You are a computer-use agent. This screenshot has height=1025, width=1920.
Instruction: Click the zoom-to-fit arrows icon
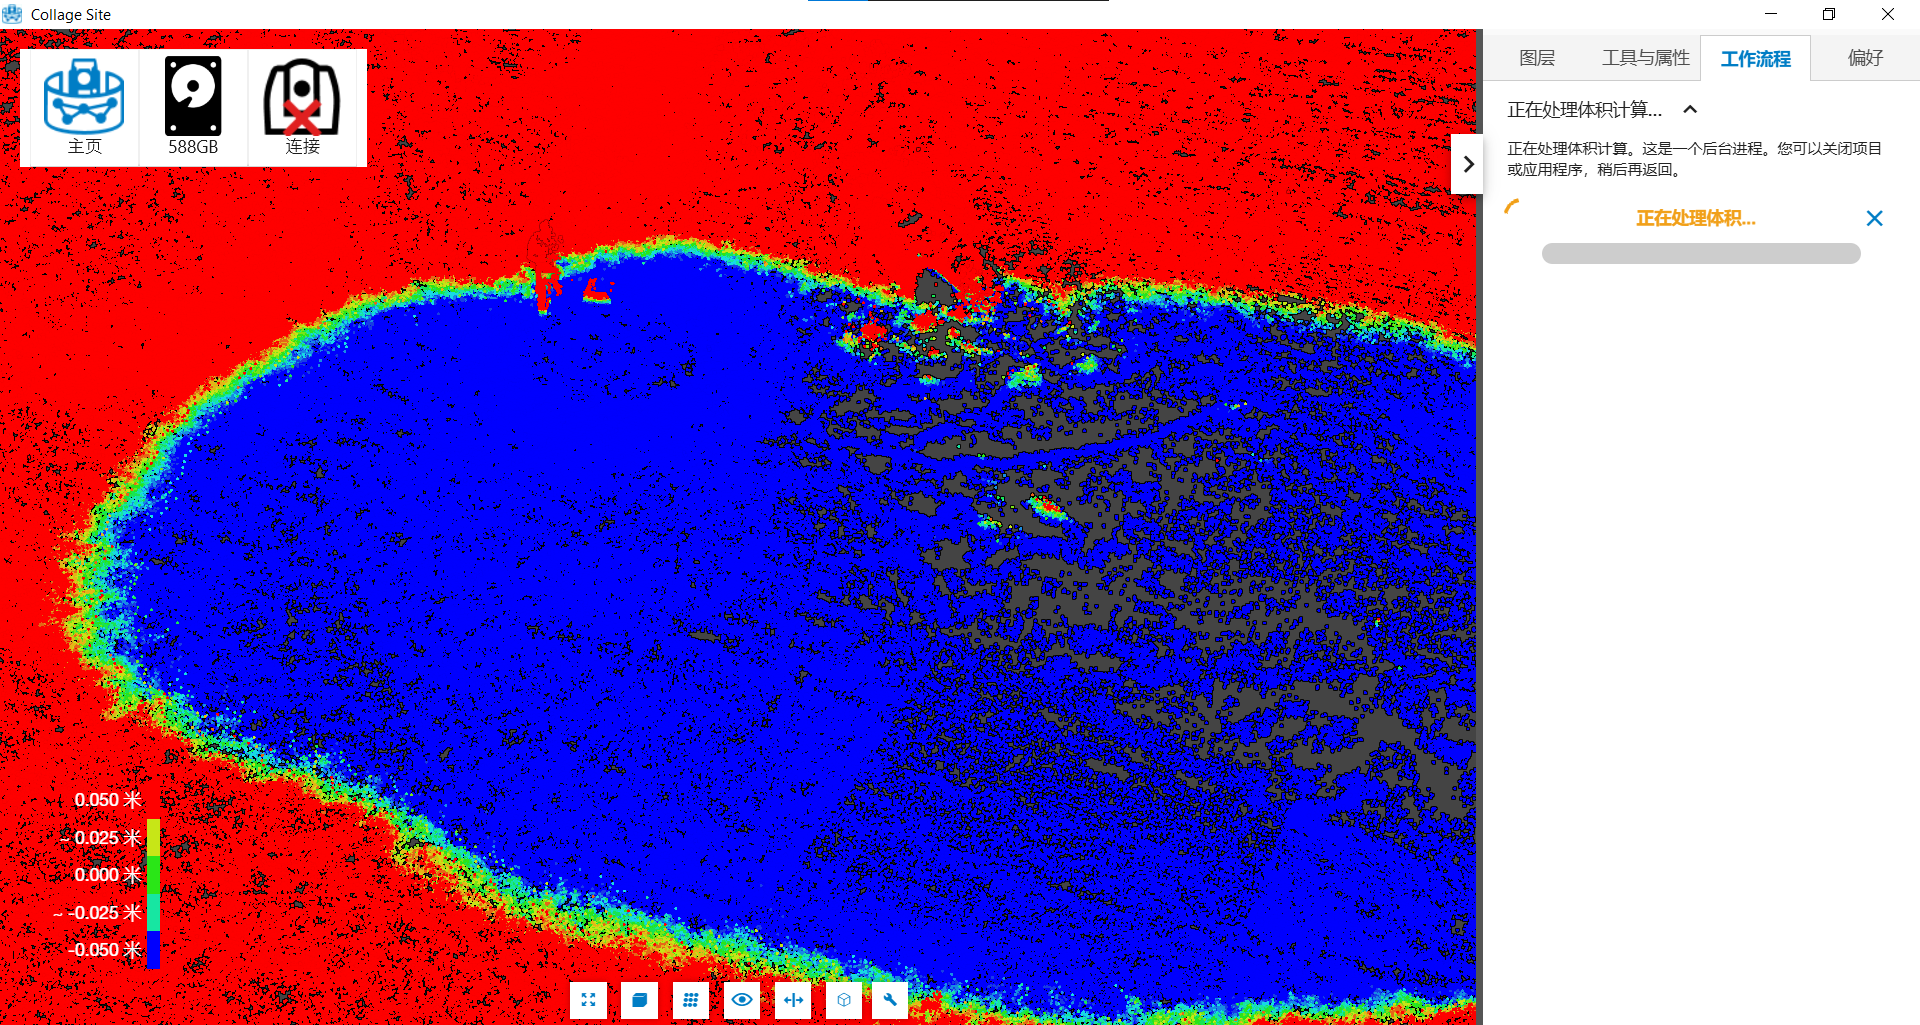588,999
